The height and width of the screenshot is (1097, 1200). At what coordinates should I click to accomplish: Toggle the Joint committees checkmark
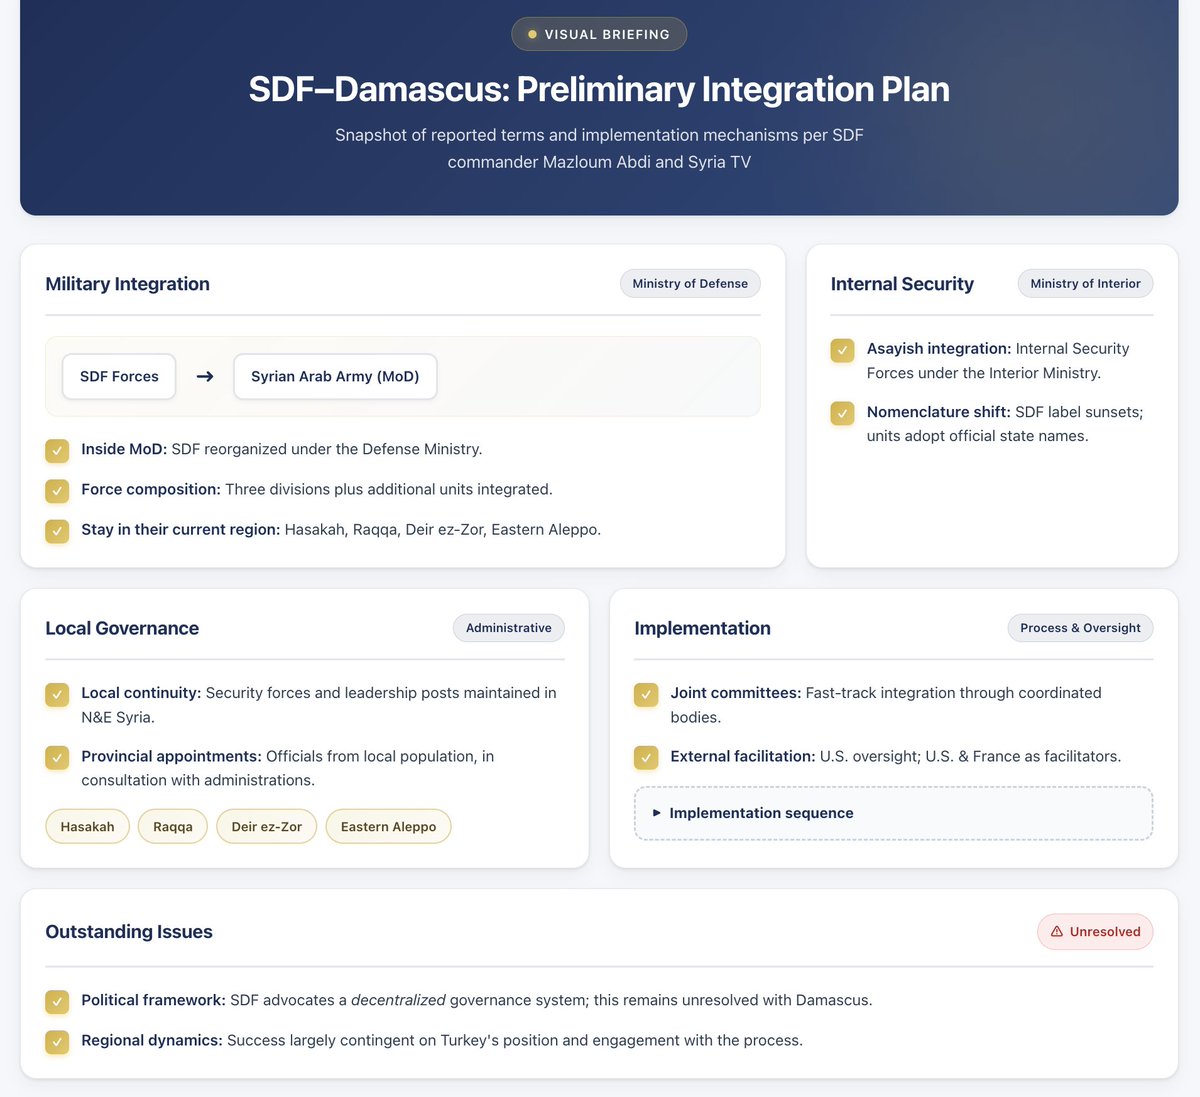[x=647, y=694]
